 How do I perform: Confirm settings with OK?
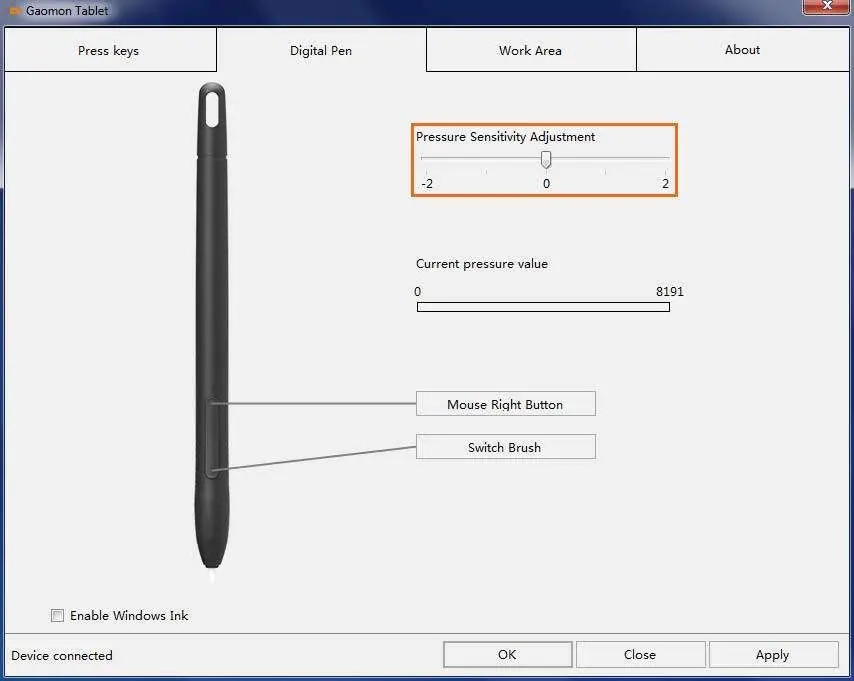tap(507, 654)
